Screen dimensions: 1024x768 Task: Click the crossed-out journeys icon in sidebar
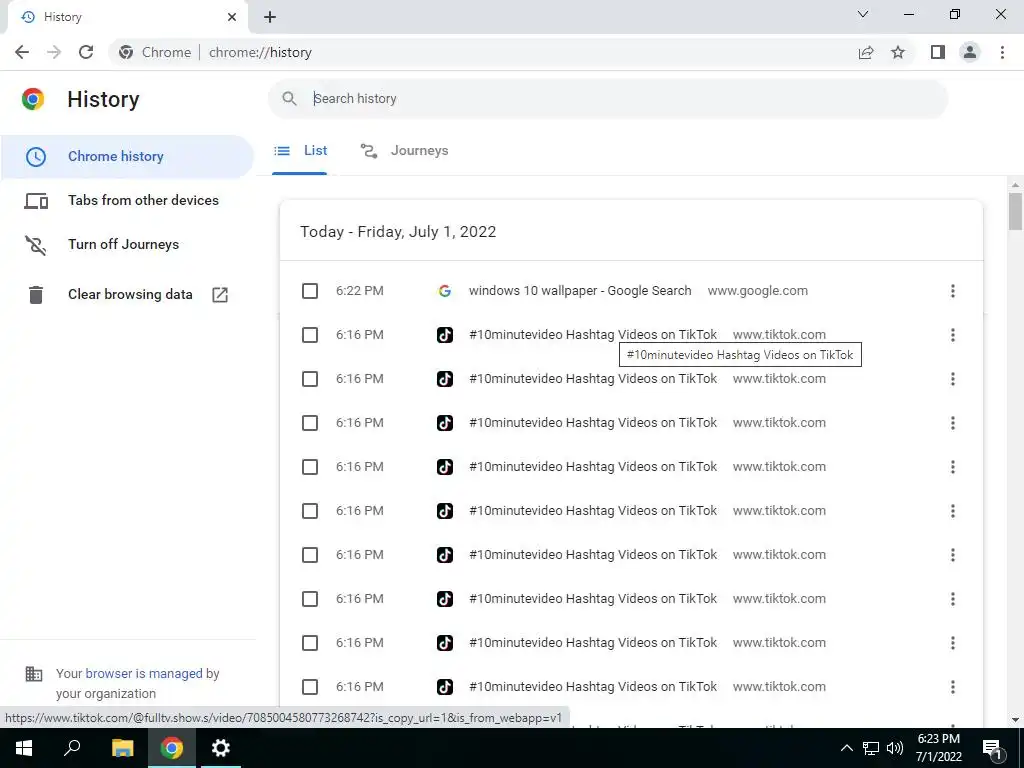pyautogui.click(x=36, y=245)
